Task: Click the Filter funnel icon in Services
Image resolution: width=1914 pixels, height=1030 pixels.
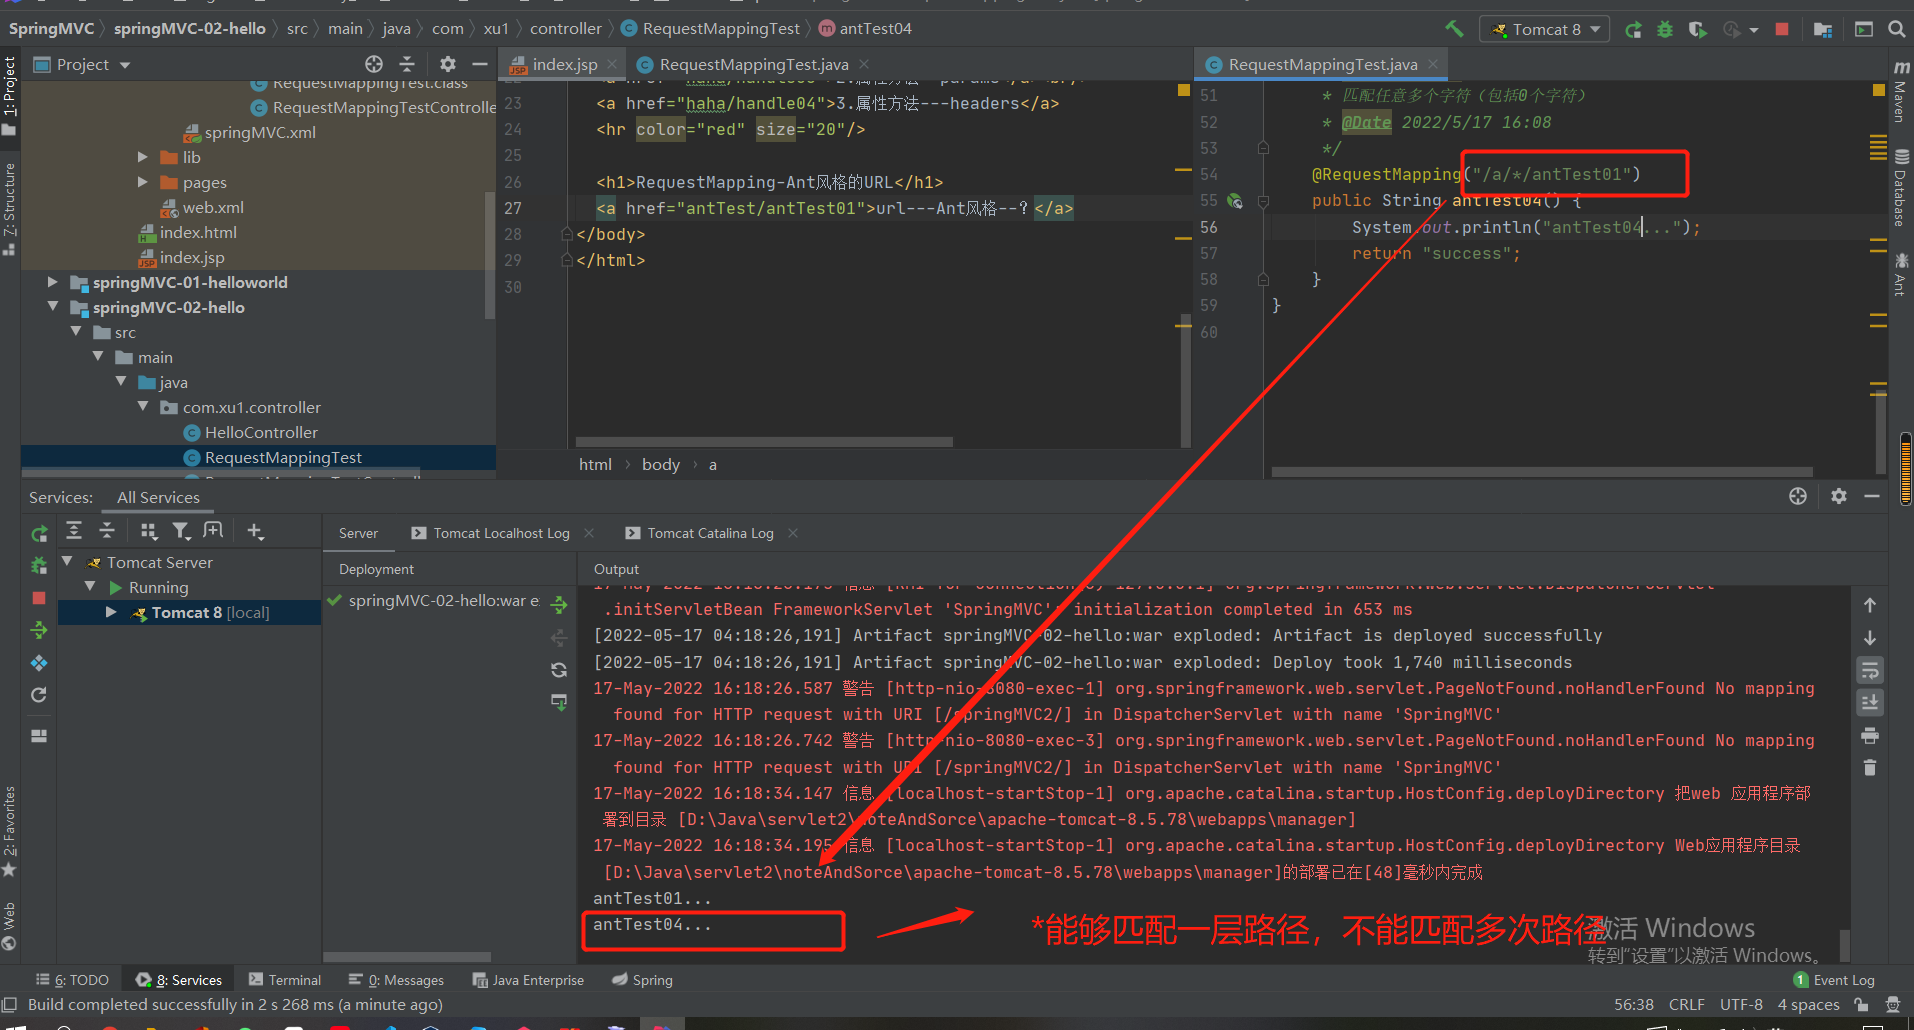Action: pyautogui.click(x=181, y=531)
